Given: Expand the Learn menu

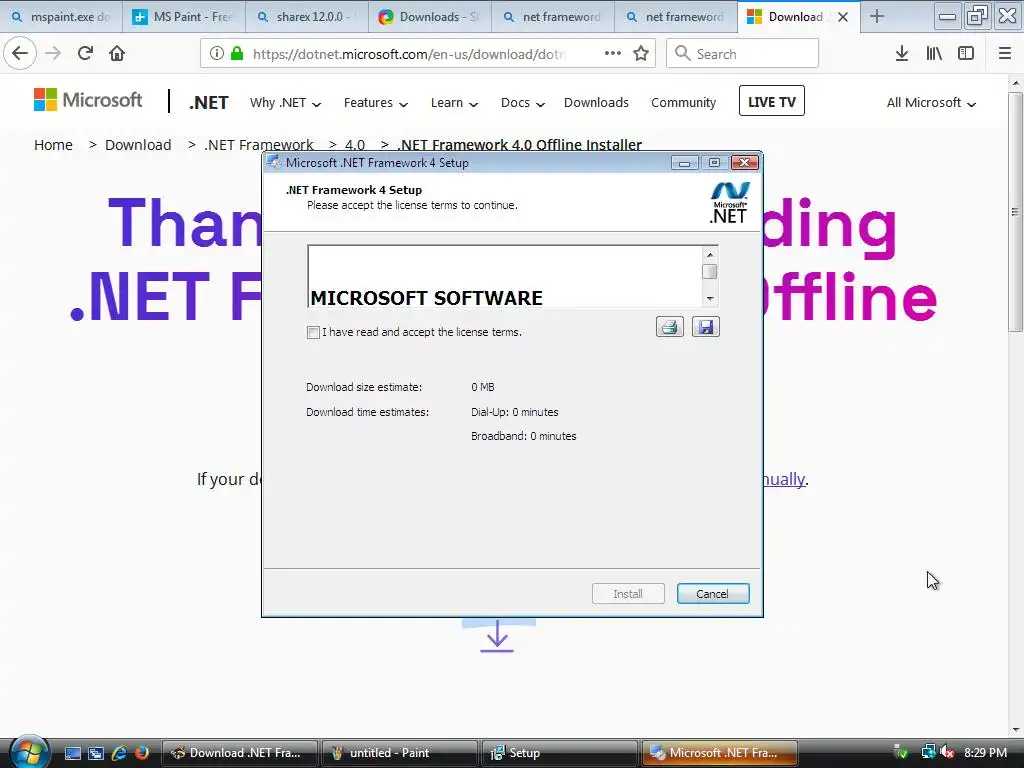Looking at the screenshot, I should click(454, 103).
